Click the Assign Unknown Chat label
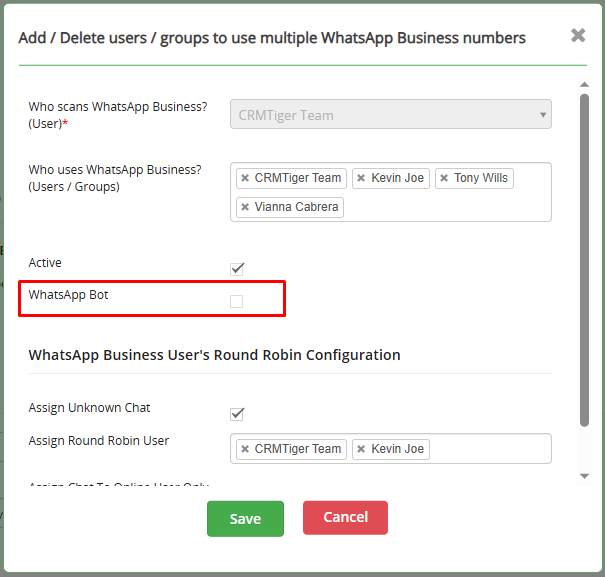605x577 pixels. 89,408
